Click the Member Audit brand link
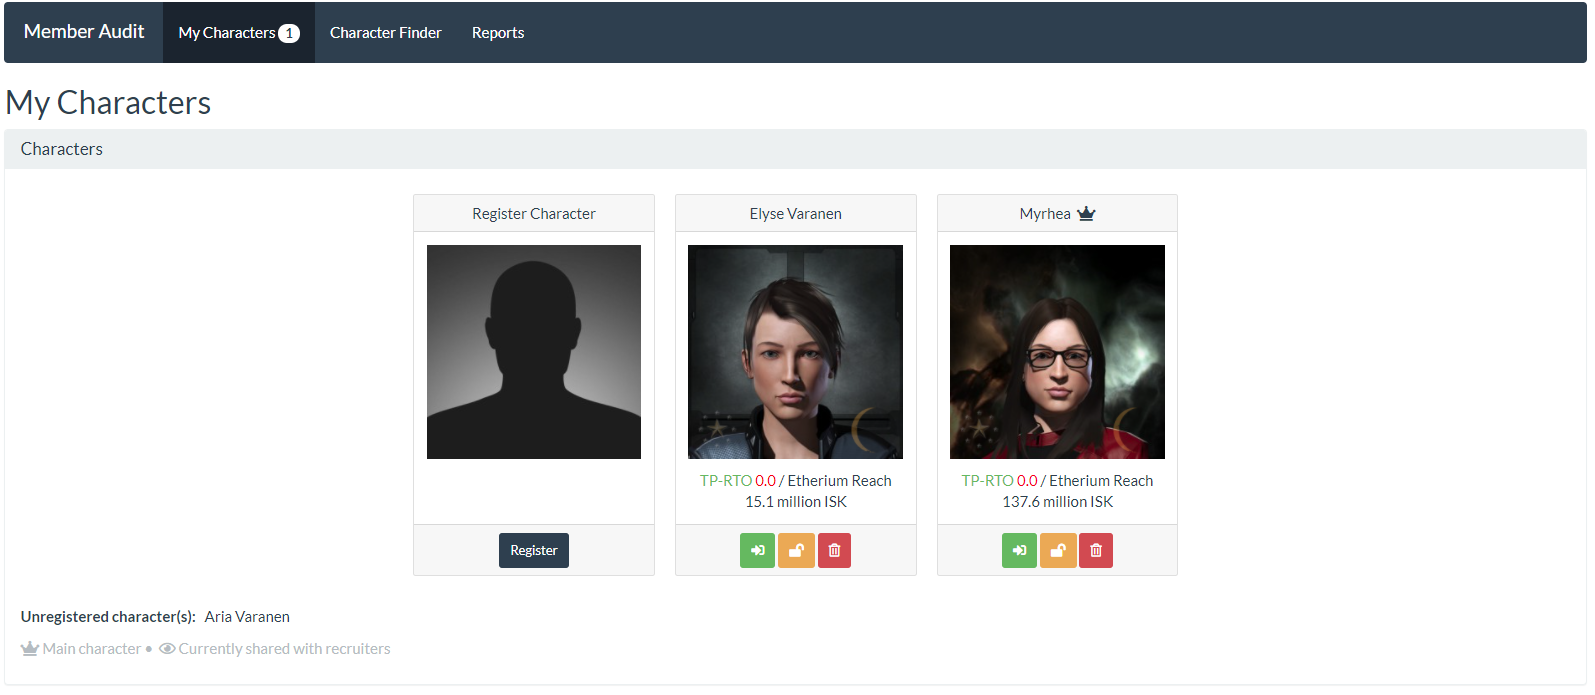This screenshot has width=1595, height=695. (84, 32)
